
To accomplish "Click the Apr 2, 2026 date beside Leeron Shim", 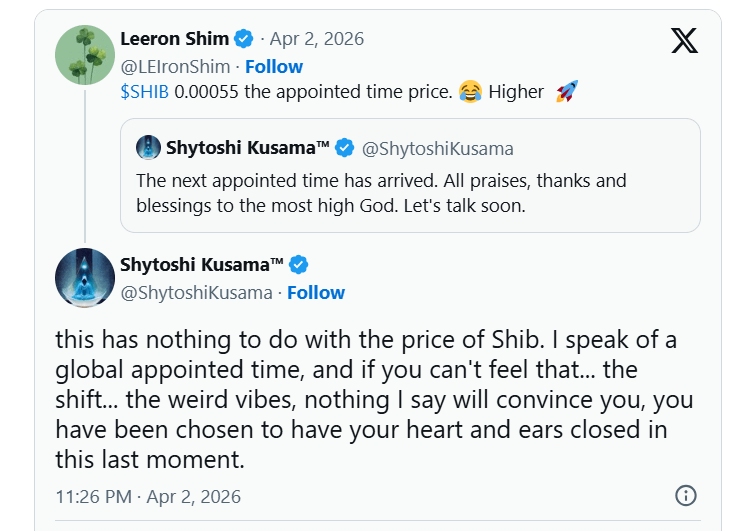I will 318,39.
